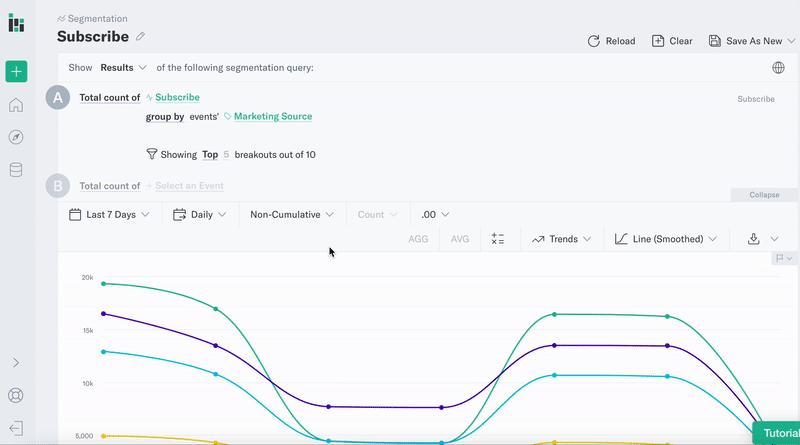
Task: Expand the sidebar with arrow icon
Action: pos(16,363)
